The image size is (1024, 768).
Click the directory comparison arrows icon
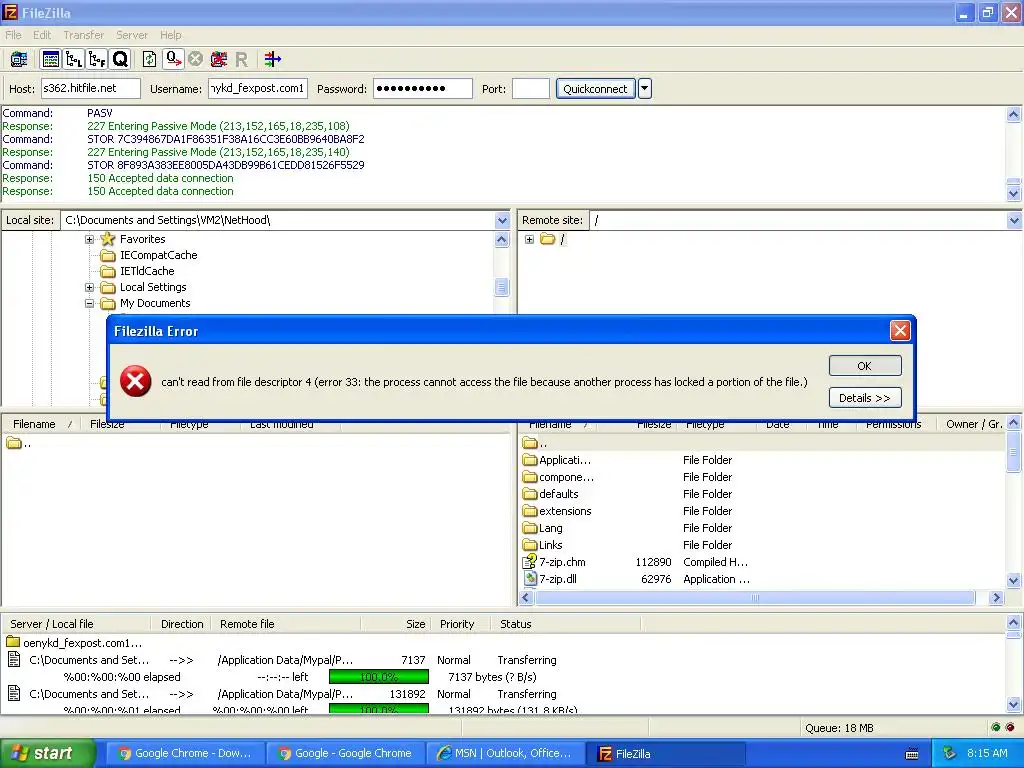pyautogui.click(x=272, y=59)
